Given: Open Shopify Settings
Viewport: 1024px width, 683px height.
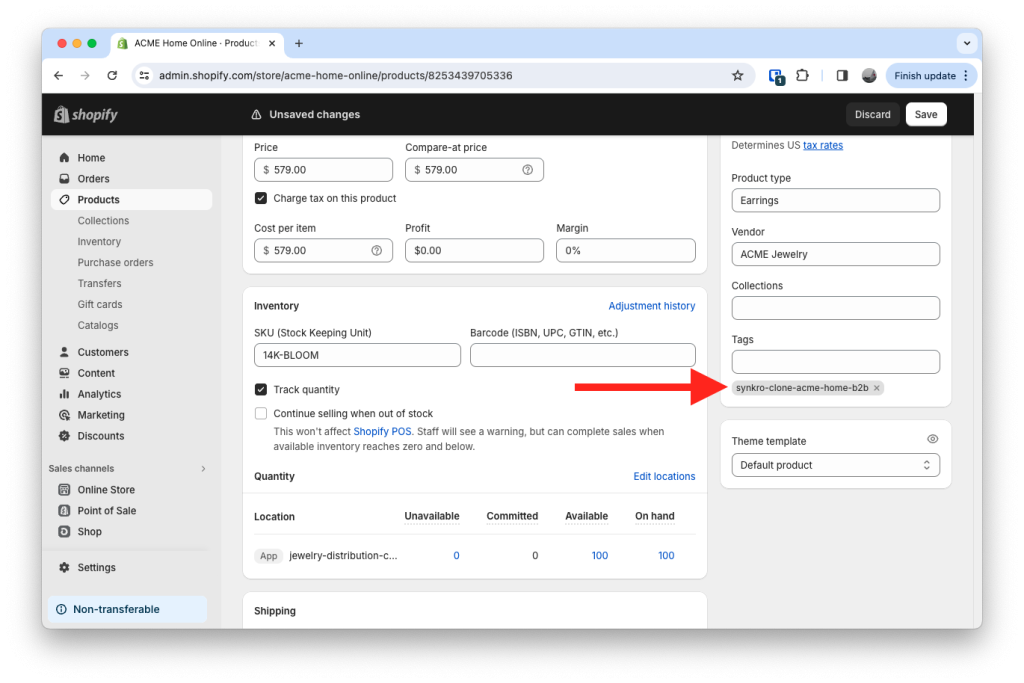Looking at the screenshot, I should point(96,567).
